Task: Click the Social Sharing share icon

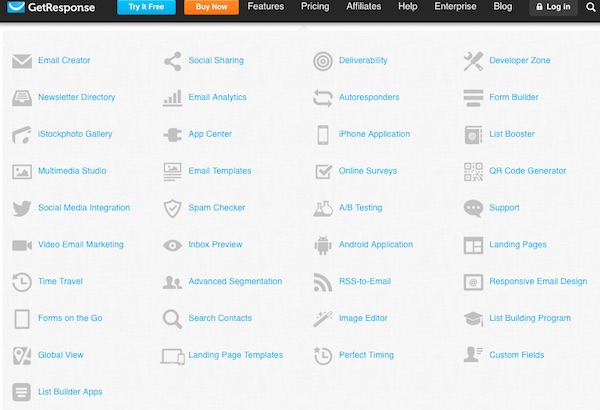Action: tap(173, 61)
